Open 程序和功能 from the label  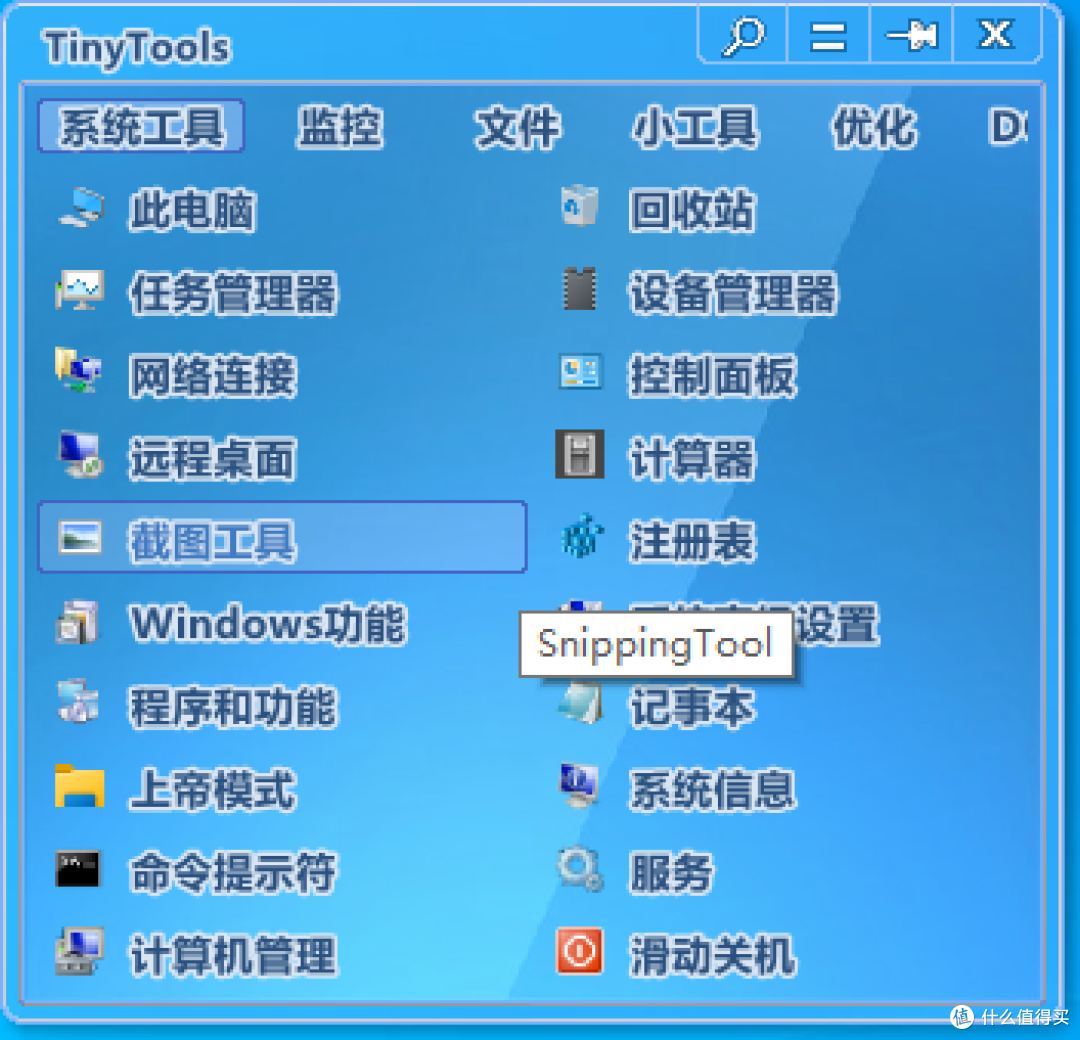233,707
